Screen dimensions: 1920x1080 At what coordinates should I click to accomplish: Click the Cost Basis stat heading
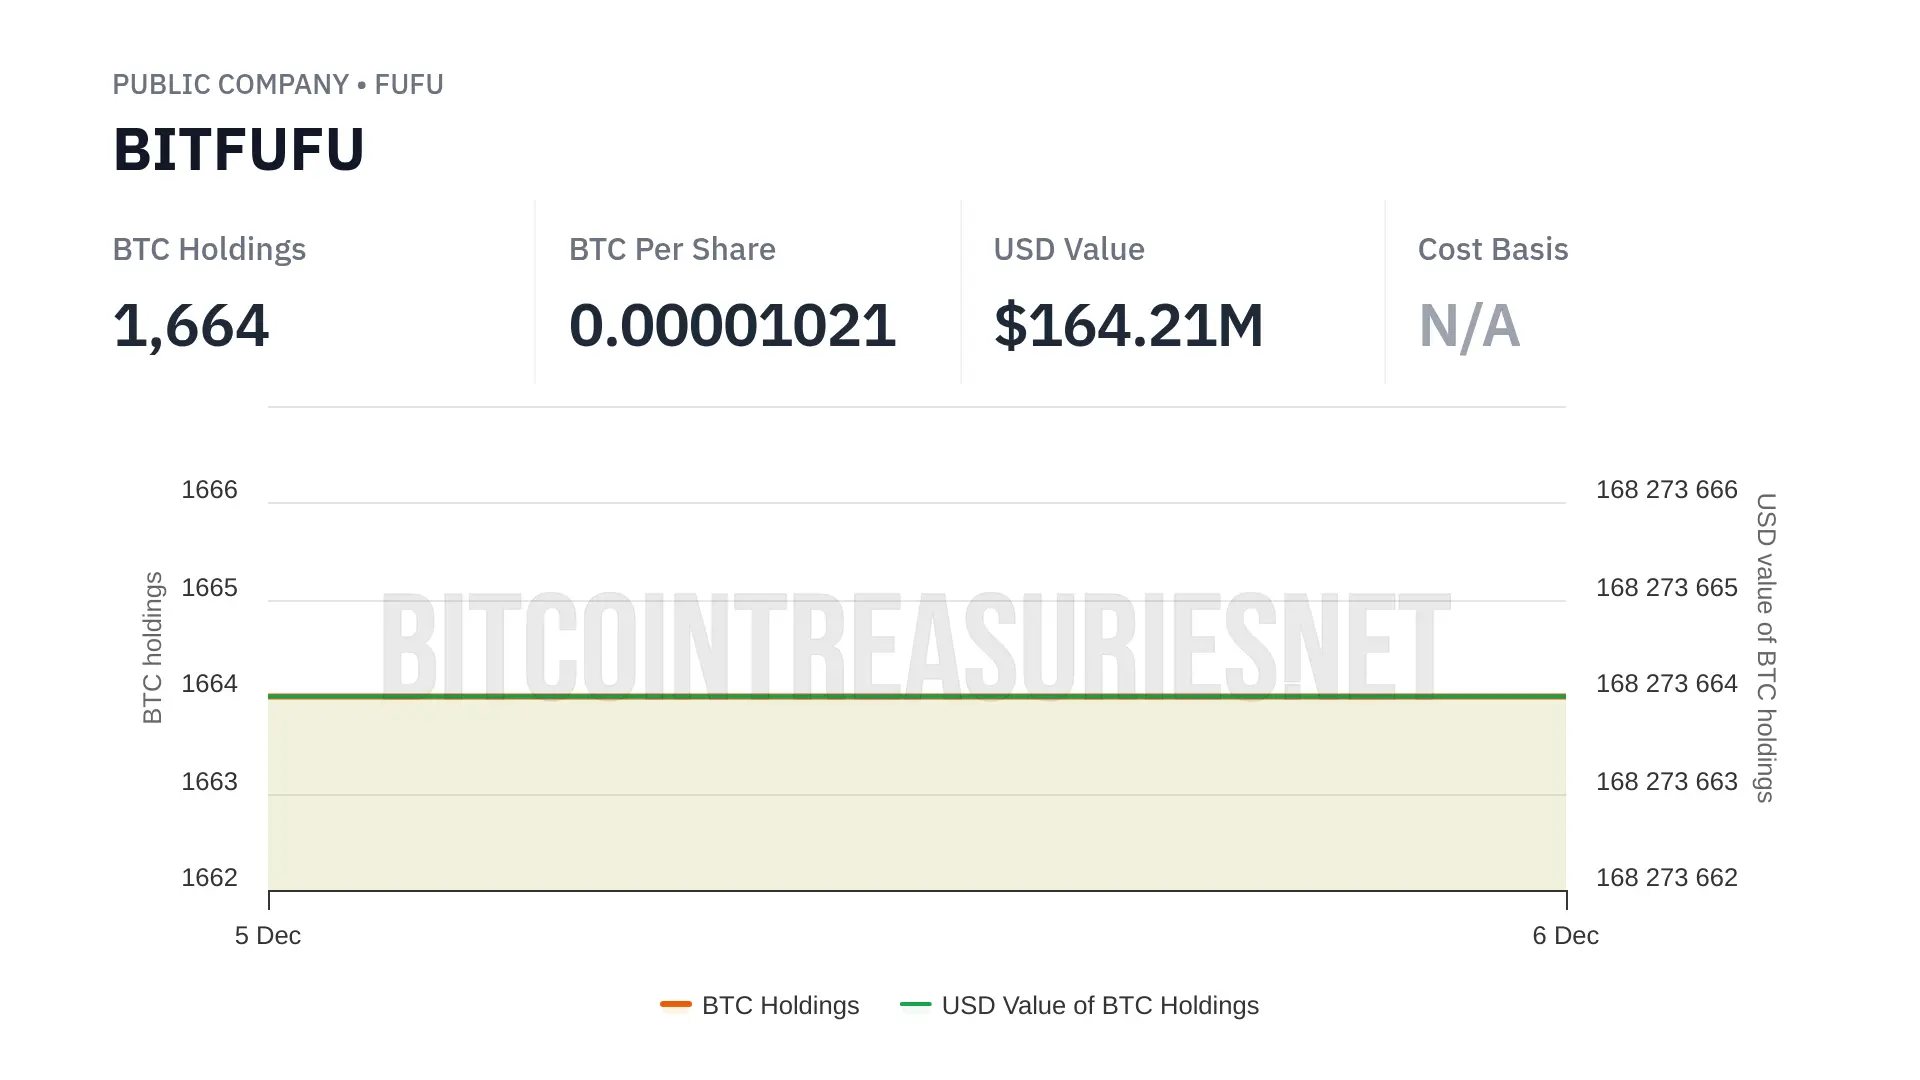[x=1492, y=249]
